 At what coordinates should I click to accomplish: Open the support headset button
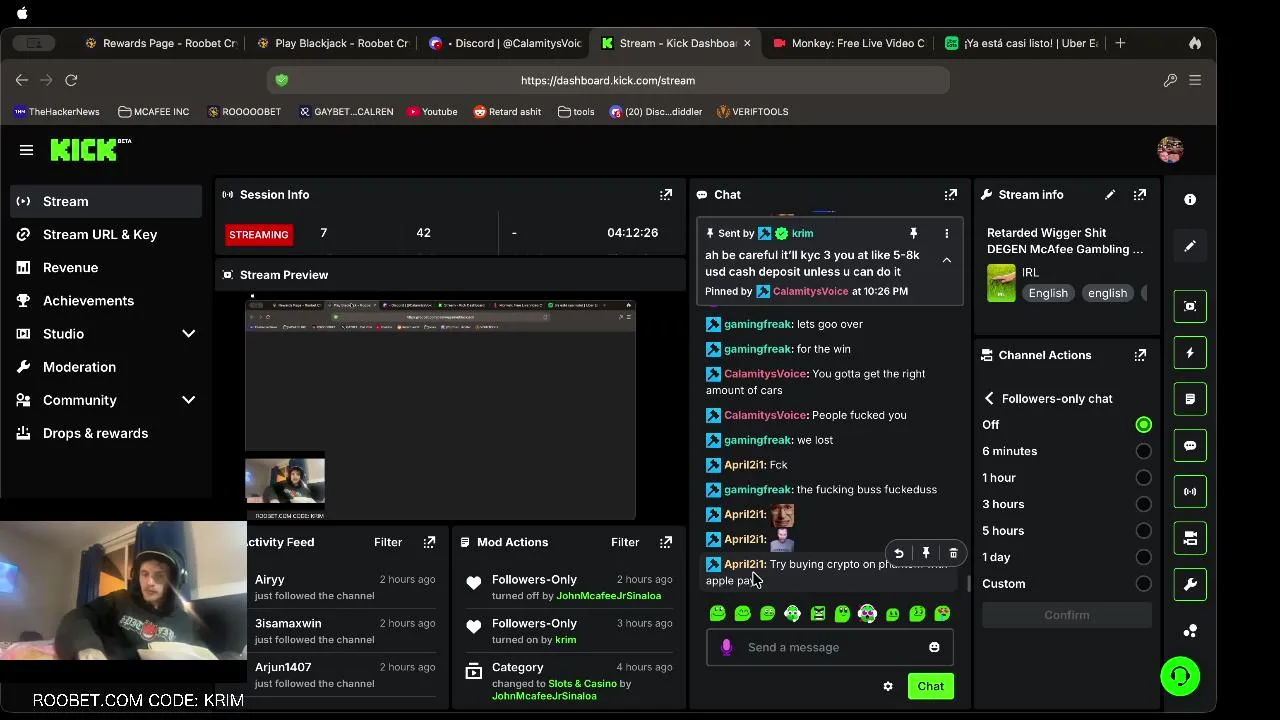click(1180, 676)
